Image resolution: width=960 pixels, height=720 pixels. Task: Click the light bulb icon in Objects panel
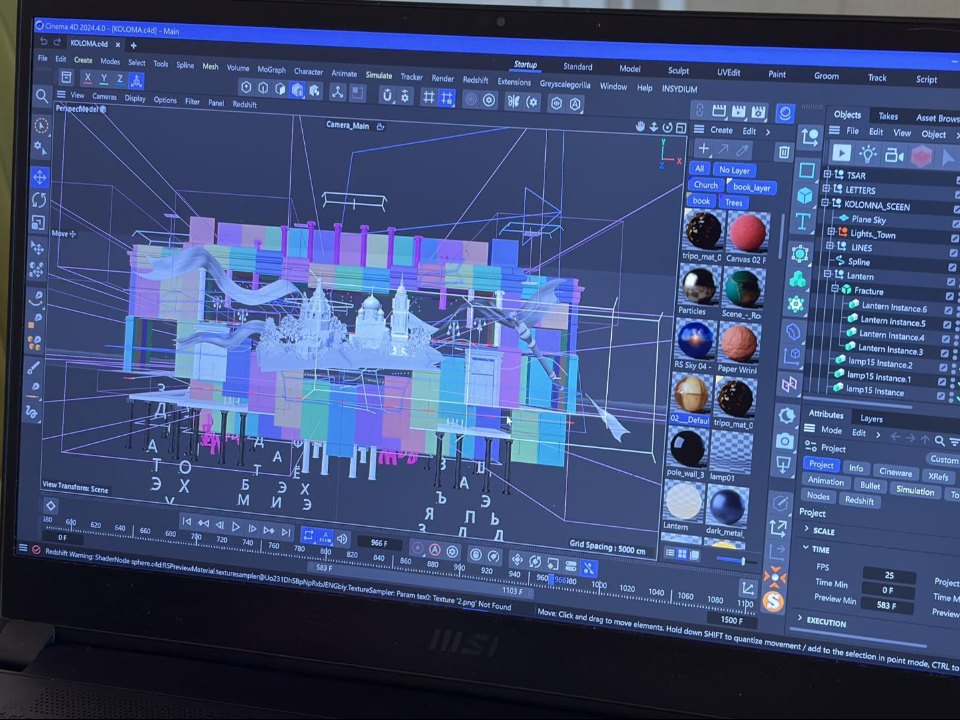(868, 153)
